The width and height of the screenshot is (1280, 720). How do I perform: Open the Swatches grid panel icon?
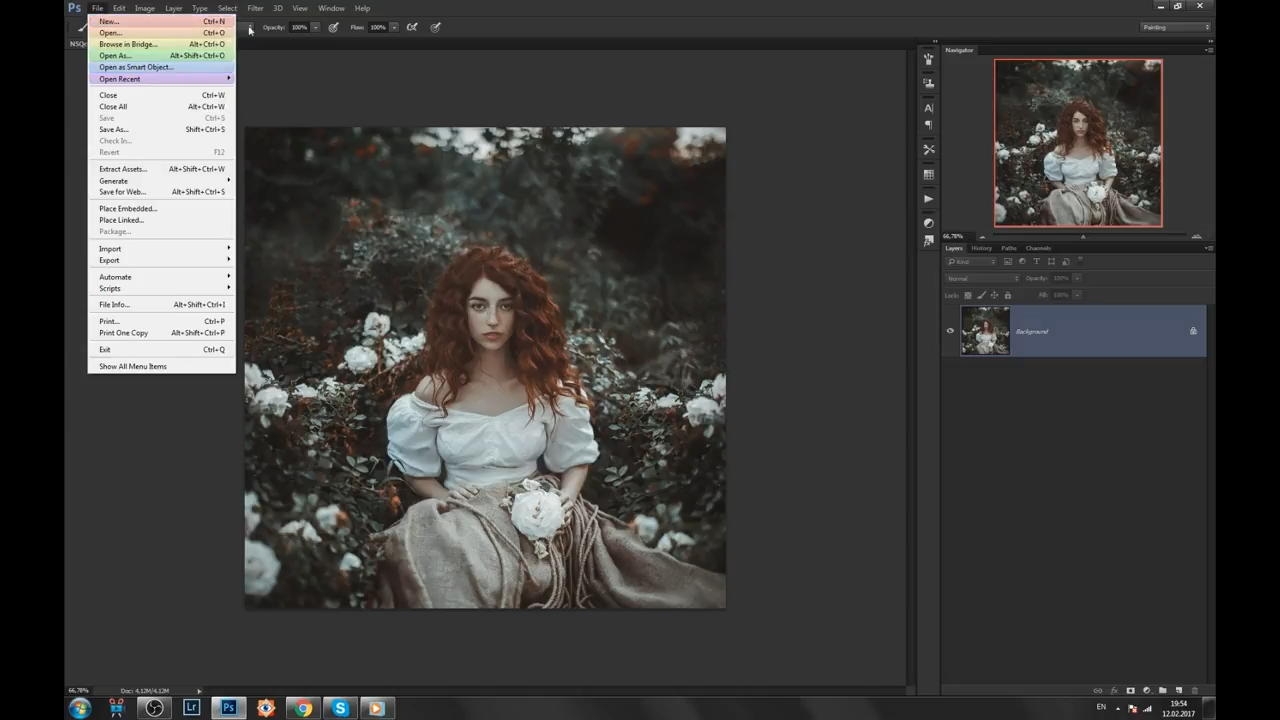(929, 175)
